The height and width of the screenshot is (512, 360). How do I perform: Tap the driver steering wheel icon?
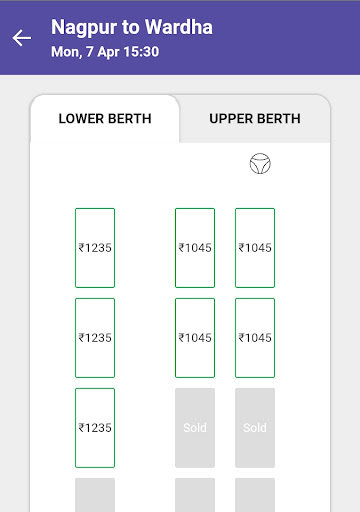(x=260, y=163)
